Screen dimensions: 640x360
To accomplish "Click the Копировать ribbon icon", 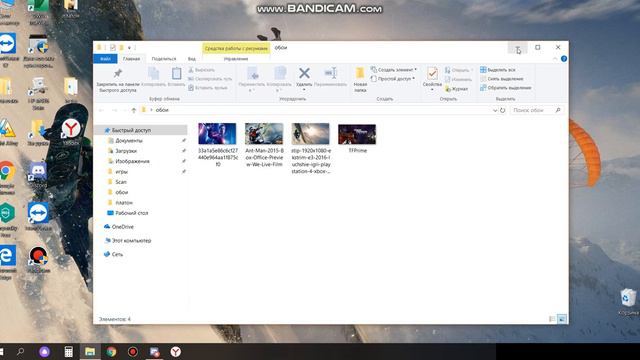I will click(153, 74).
